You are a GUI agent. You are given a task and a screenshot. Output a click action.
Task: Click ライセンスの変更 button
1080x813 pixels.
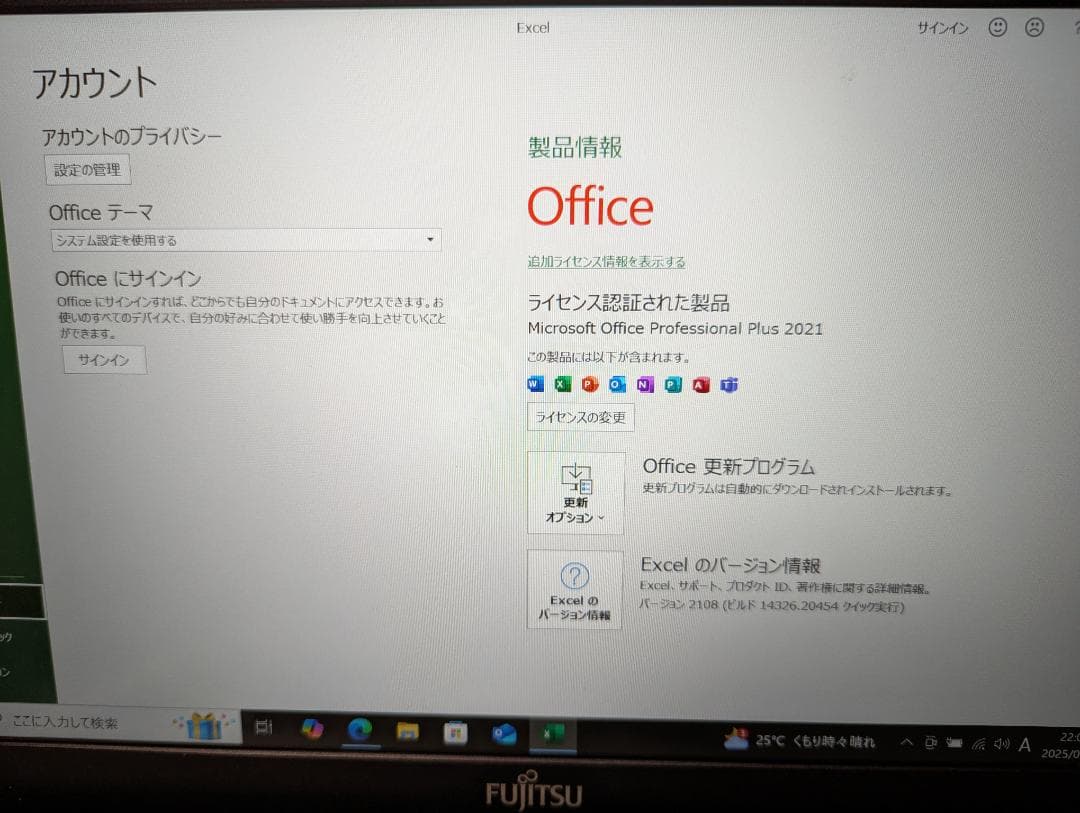[x=581, y=417]
